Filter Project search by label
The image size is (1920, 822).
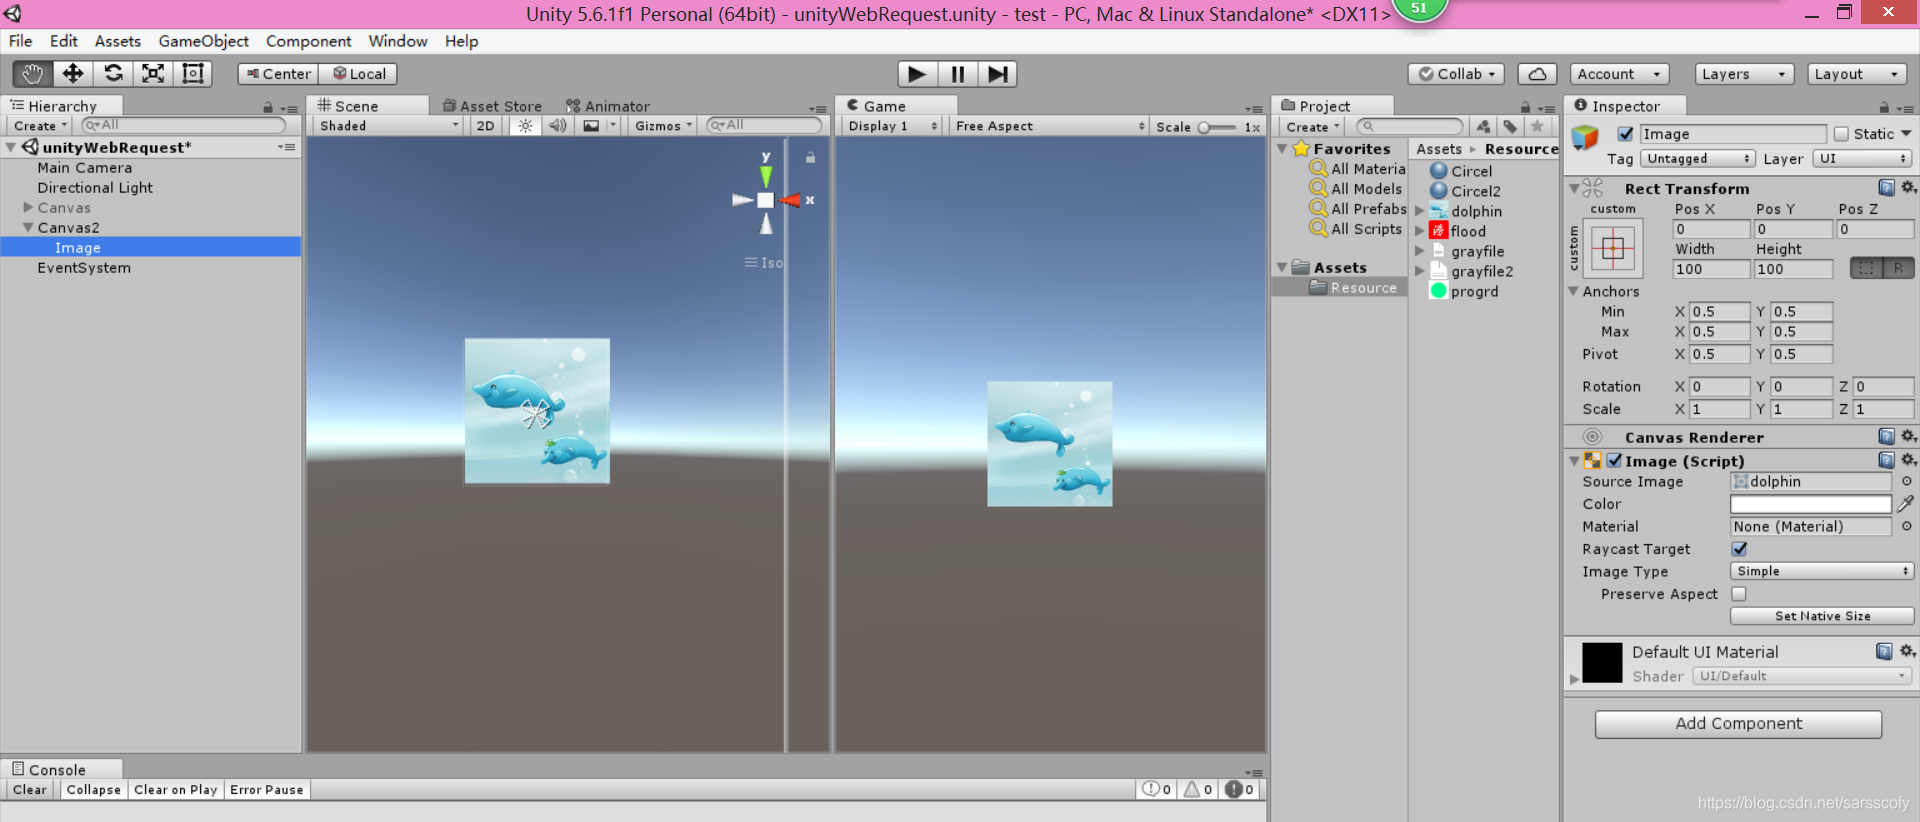point(1510,126)
